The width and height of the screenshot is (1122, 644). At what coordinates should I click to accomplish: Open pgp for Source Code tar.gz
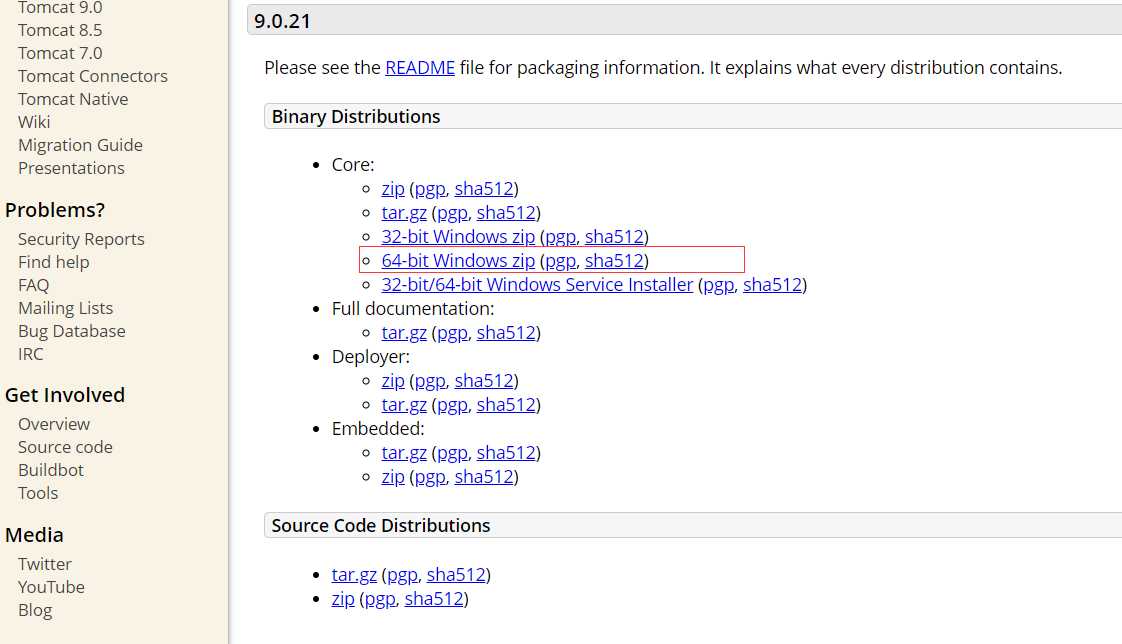[x=402, y=575]
